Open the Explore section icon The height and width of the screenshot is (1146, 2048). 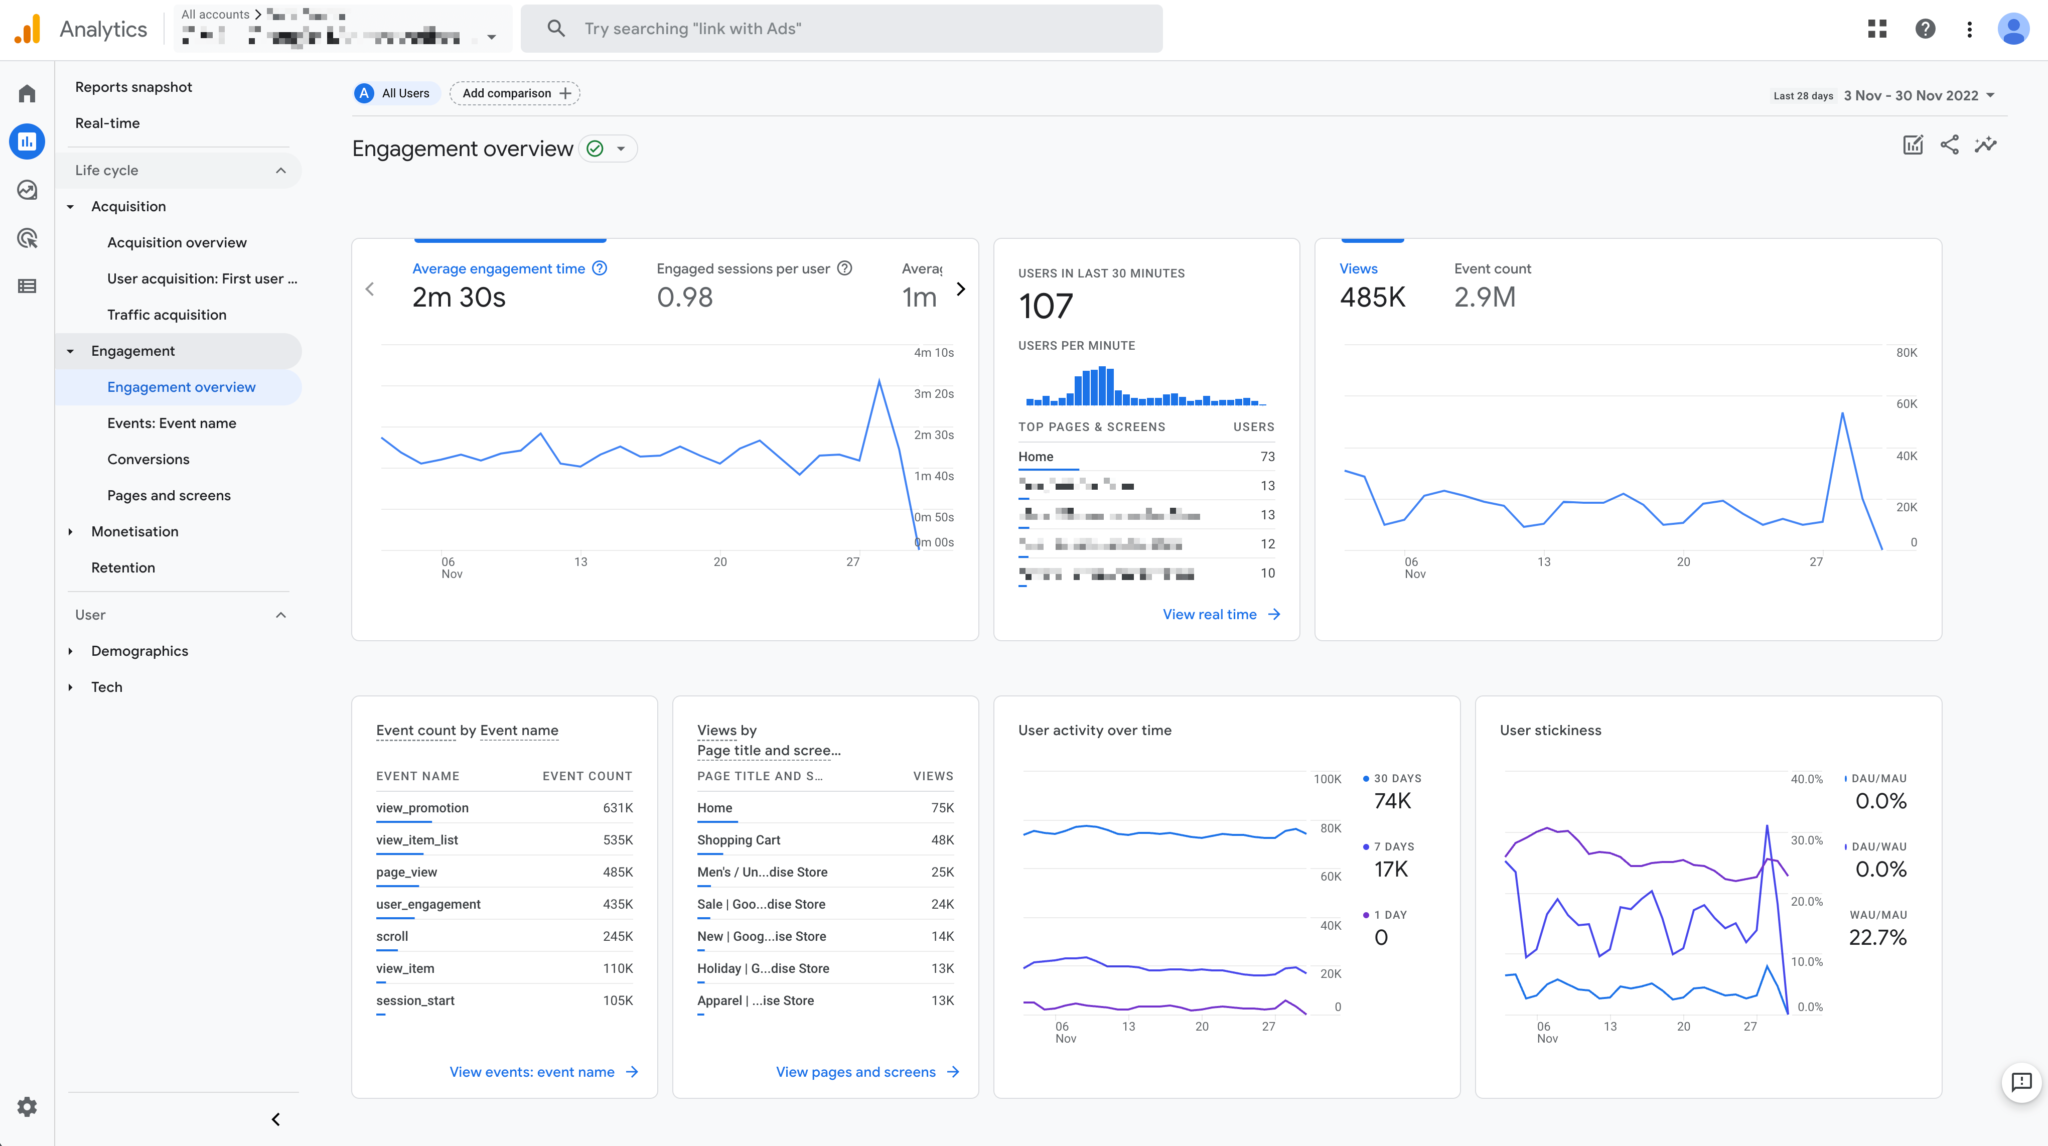(x=26, y=189)
